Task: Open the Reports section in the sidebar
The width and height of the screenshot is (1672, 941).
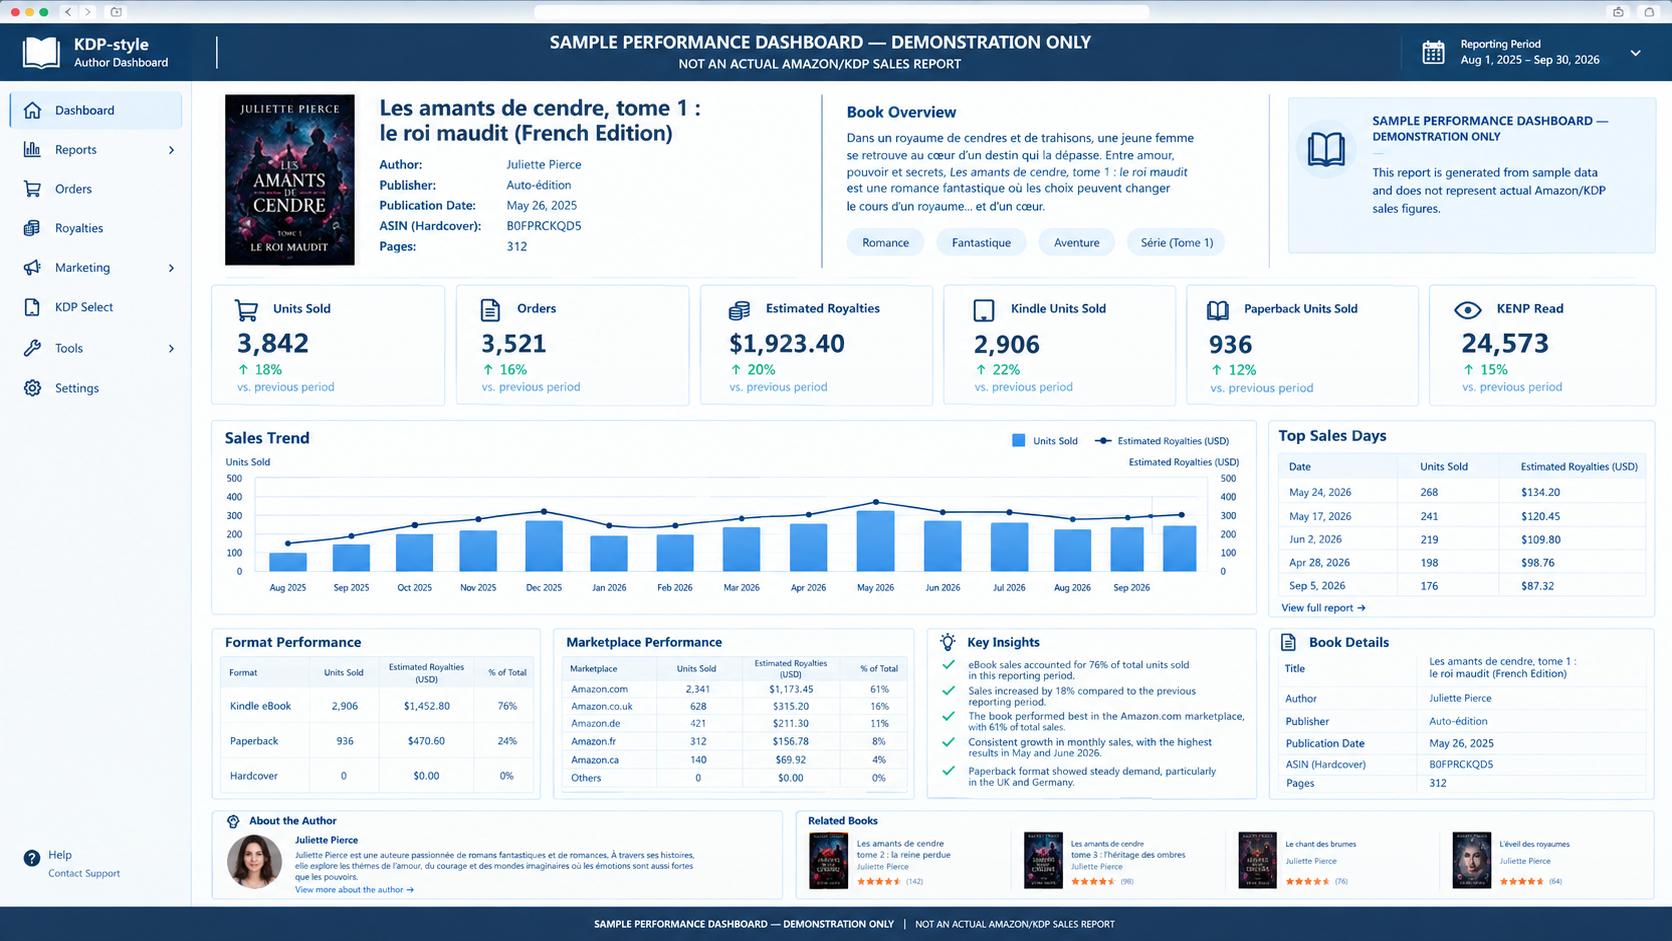Action: click(96, 150)
